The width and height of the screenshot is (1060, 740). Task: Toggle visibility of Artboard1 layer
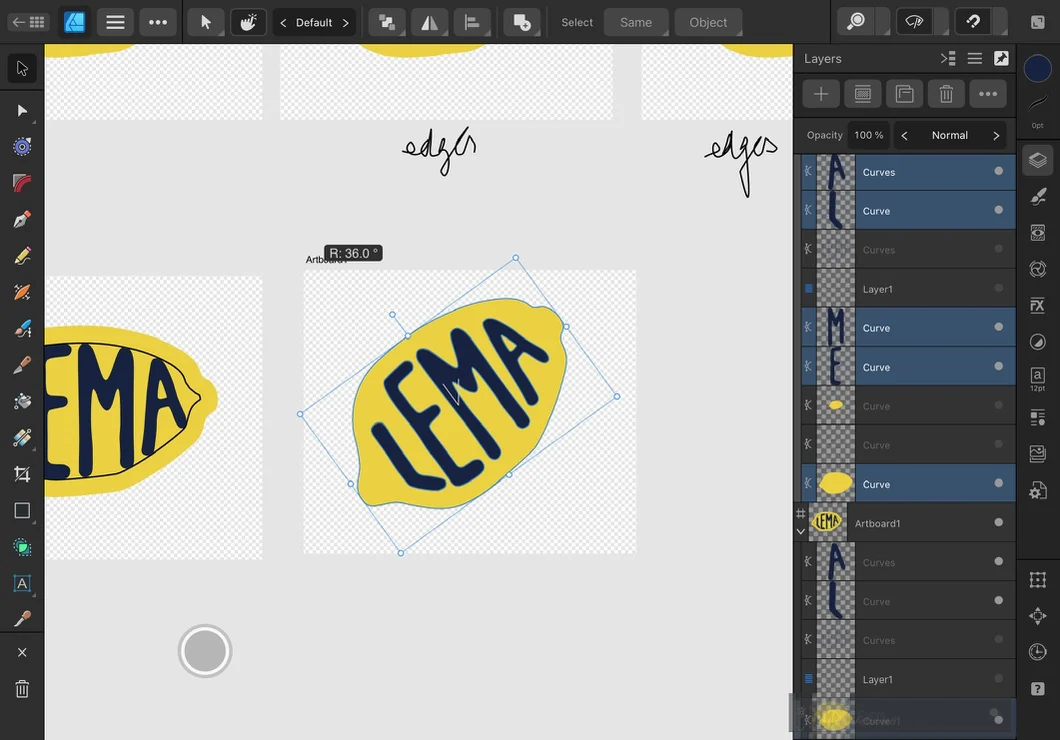(x=998, y=522)
